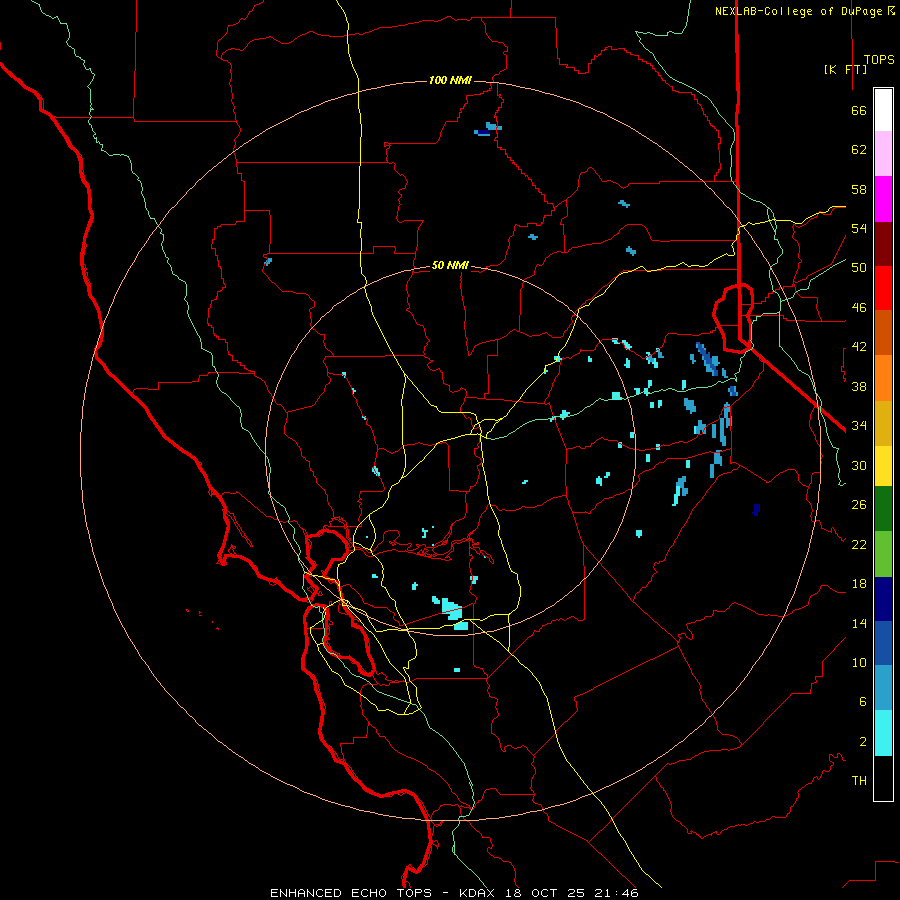Click the legend value 50
The height and width of the screenshot is (900, 900).
point(859,268)
